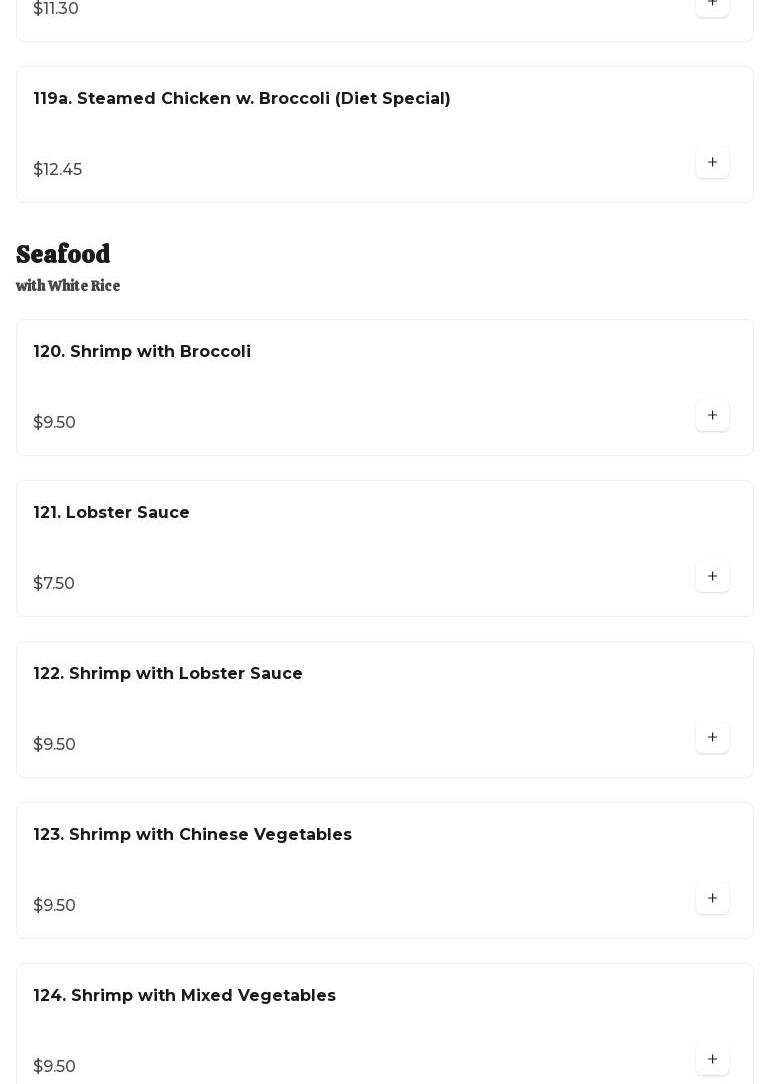Add Lobster Sauce using the plus icon
770x1084 pixels.
(712, 577)
